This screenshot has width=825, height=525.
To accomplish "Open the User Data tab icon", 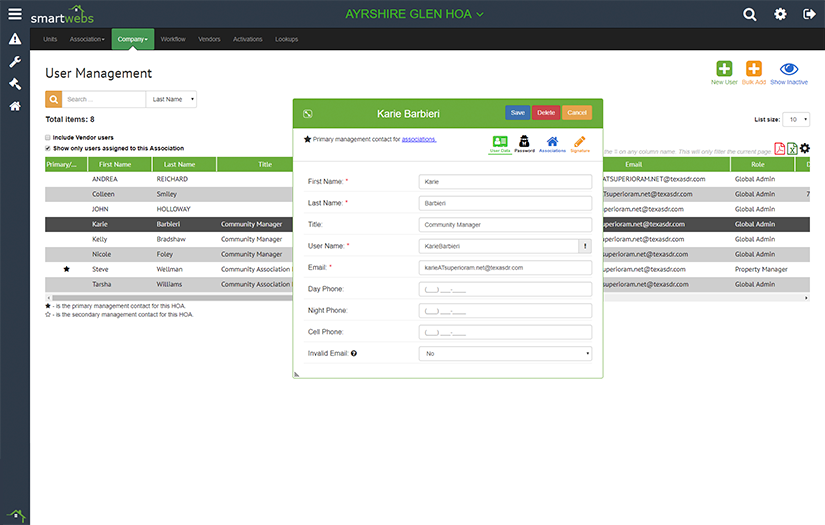I will [x=500, y=144].
